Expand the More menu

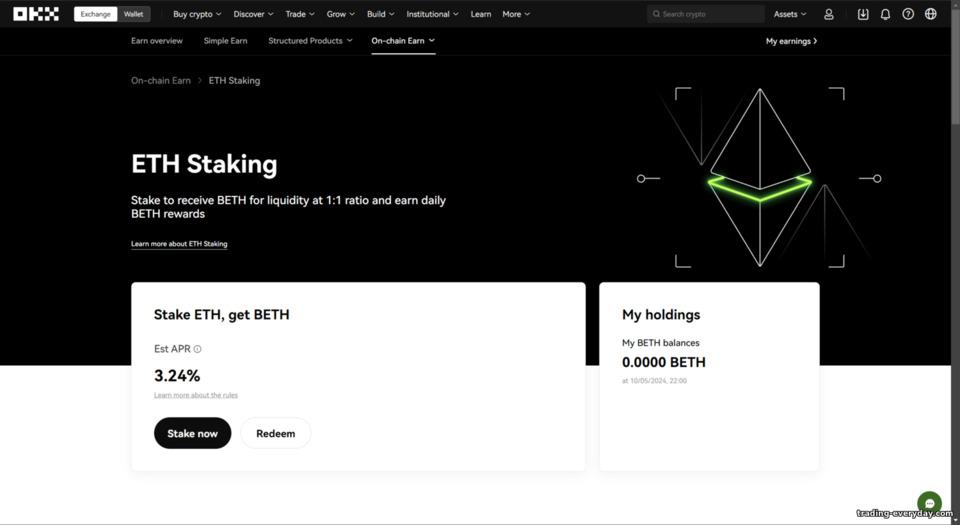pos(516,14)
